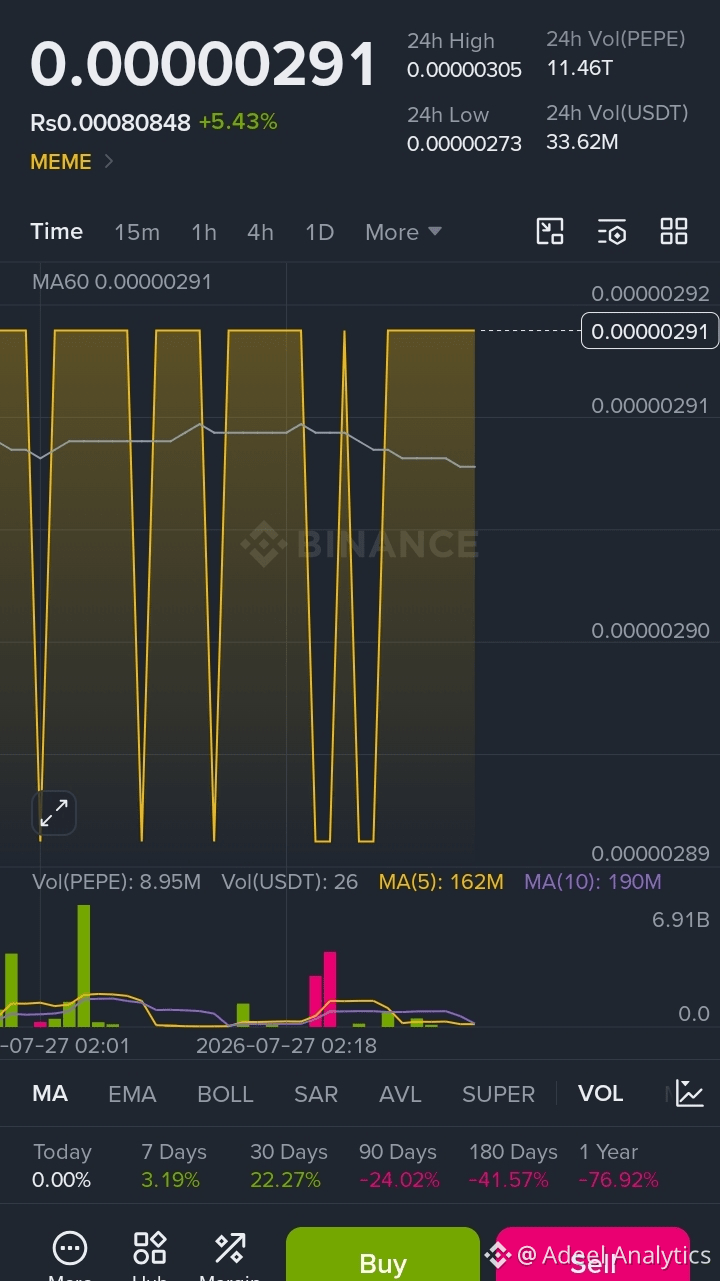Expand chart to fullscreen with arrows icon
The image size is (720, 1281).
[54, 813]
